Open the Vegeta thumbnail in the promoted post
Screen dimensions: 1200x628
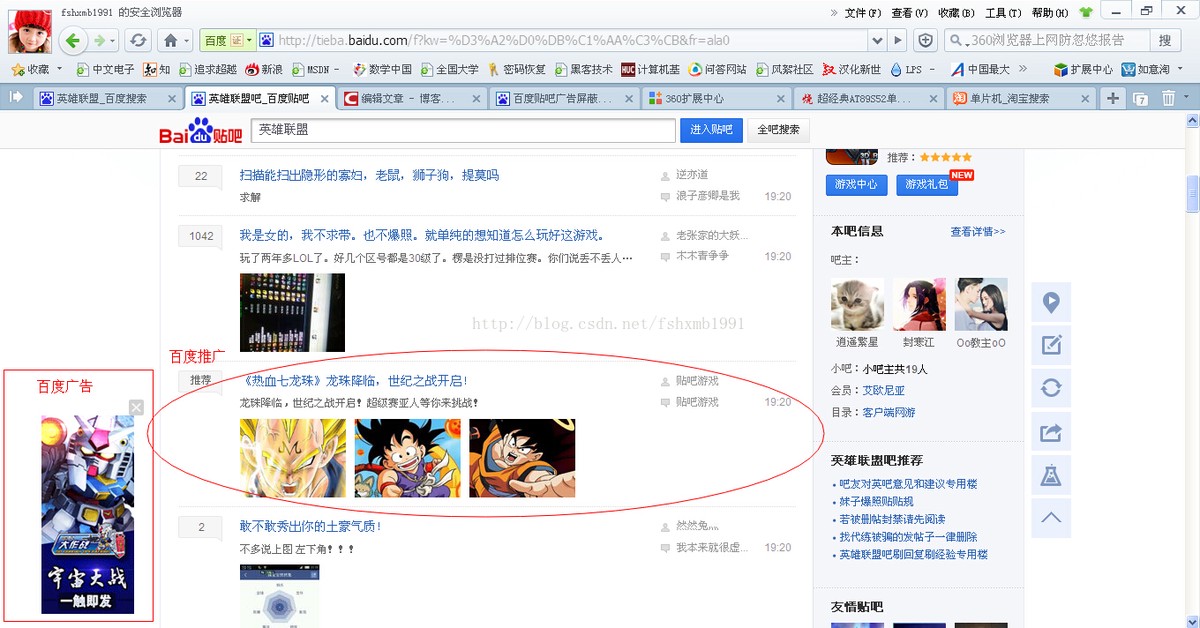tap(293, 458)
